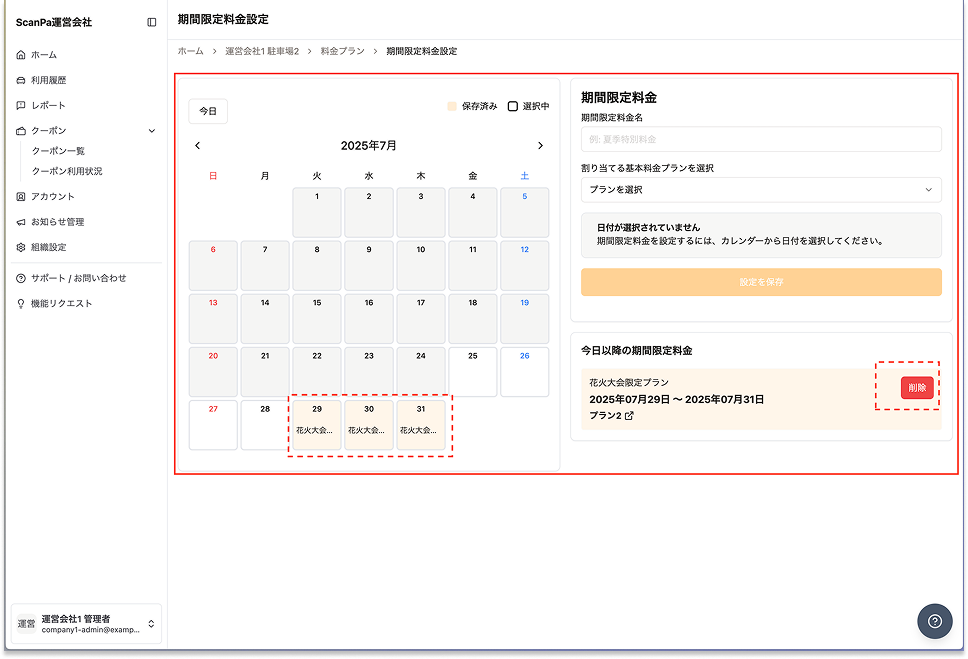968x659 pixels.
Task: Click the 料金プラン breadcrumb link
Action: (342, 51)
